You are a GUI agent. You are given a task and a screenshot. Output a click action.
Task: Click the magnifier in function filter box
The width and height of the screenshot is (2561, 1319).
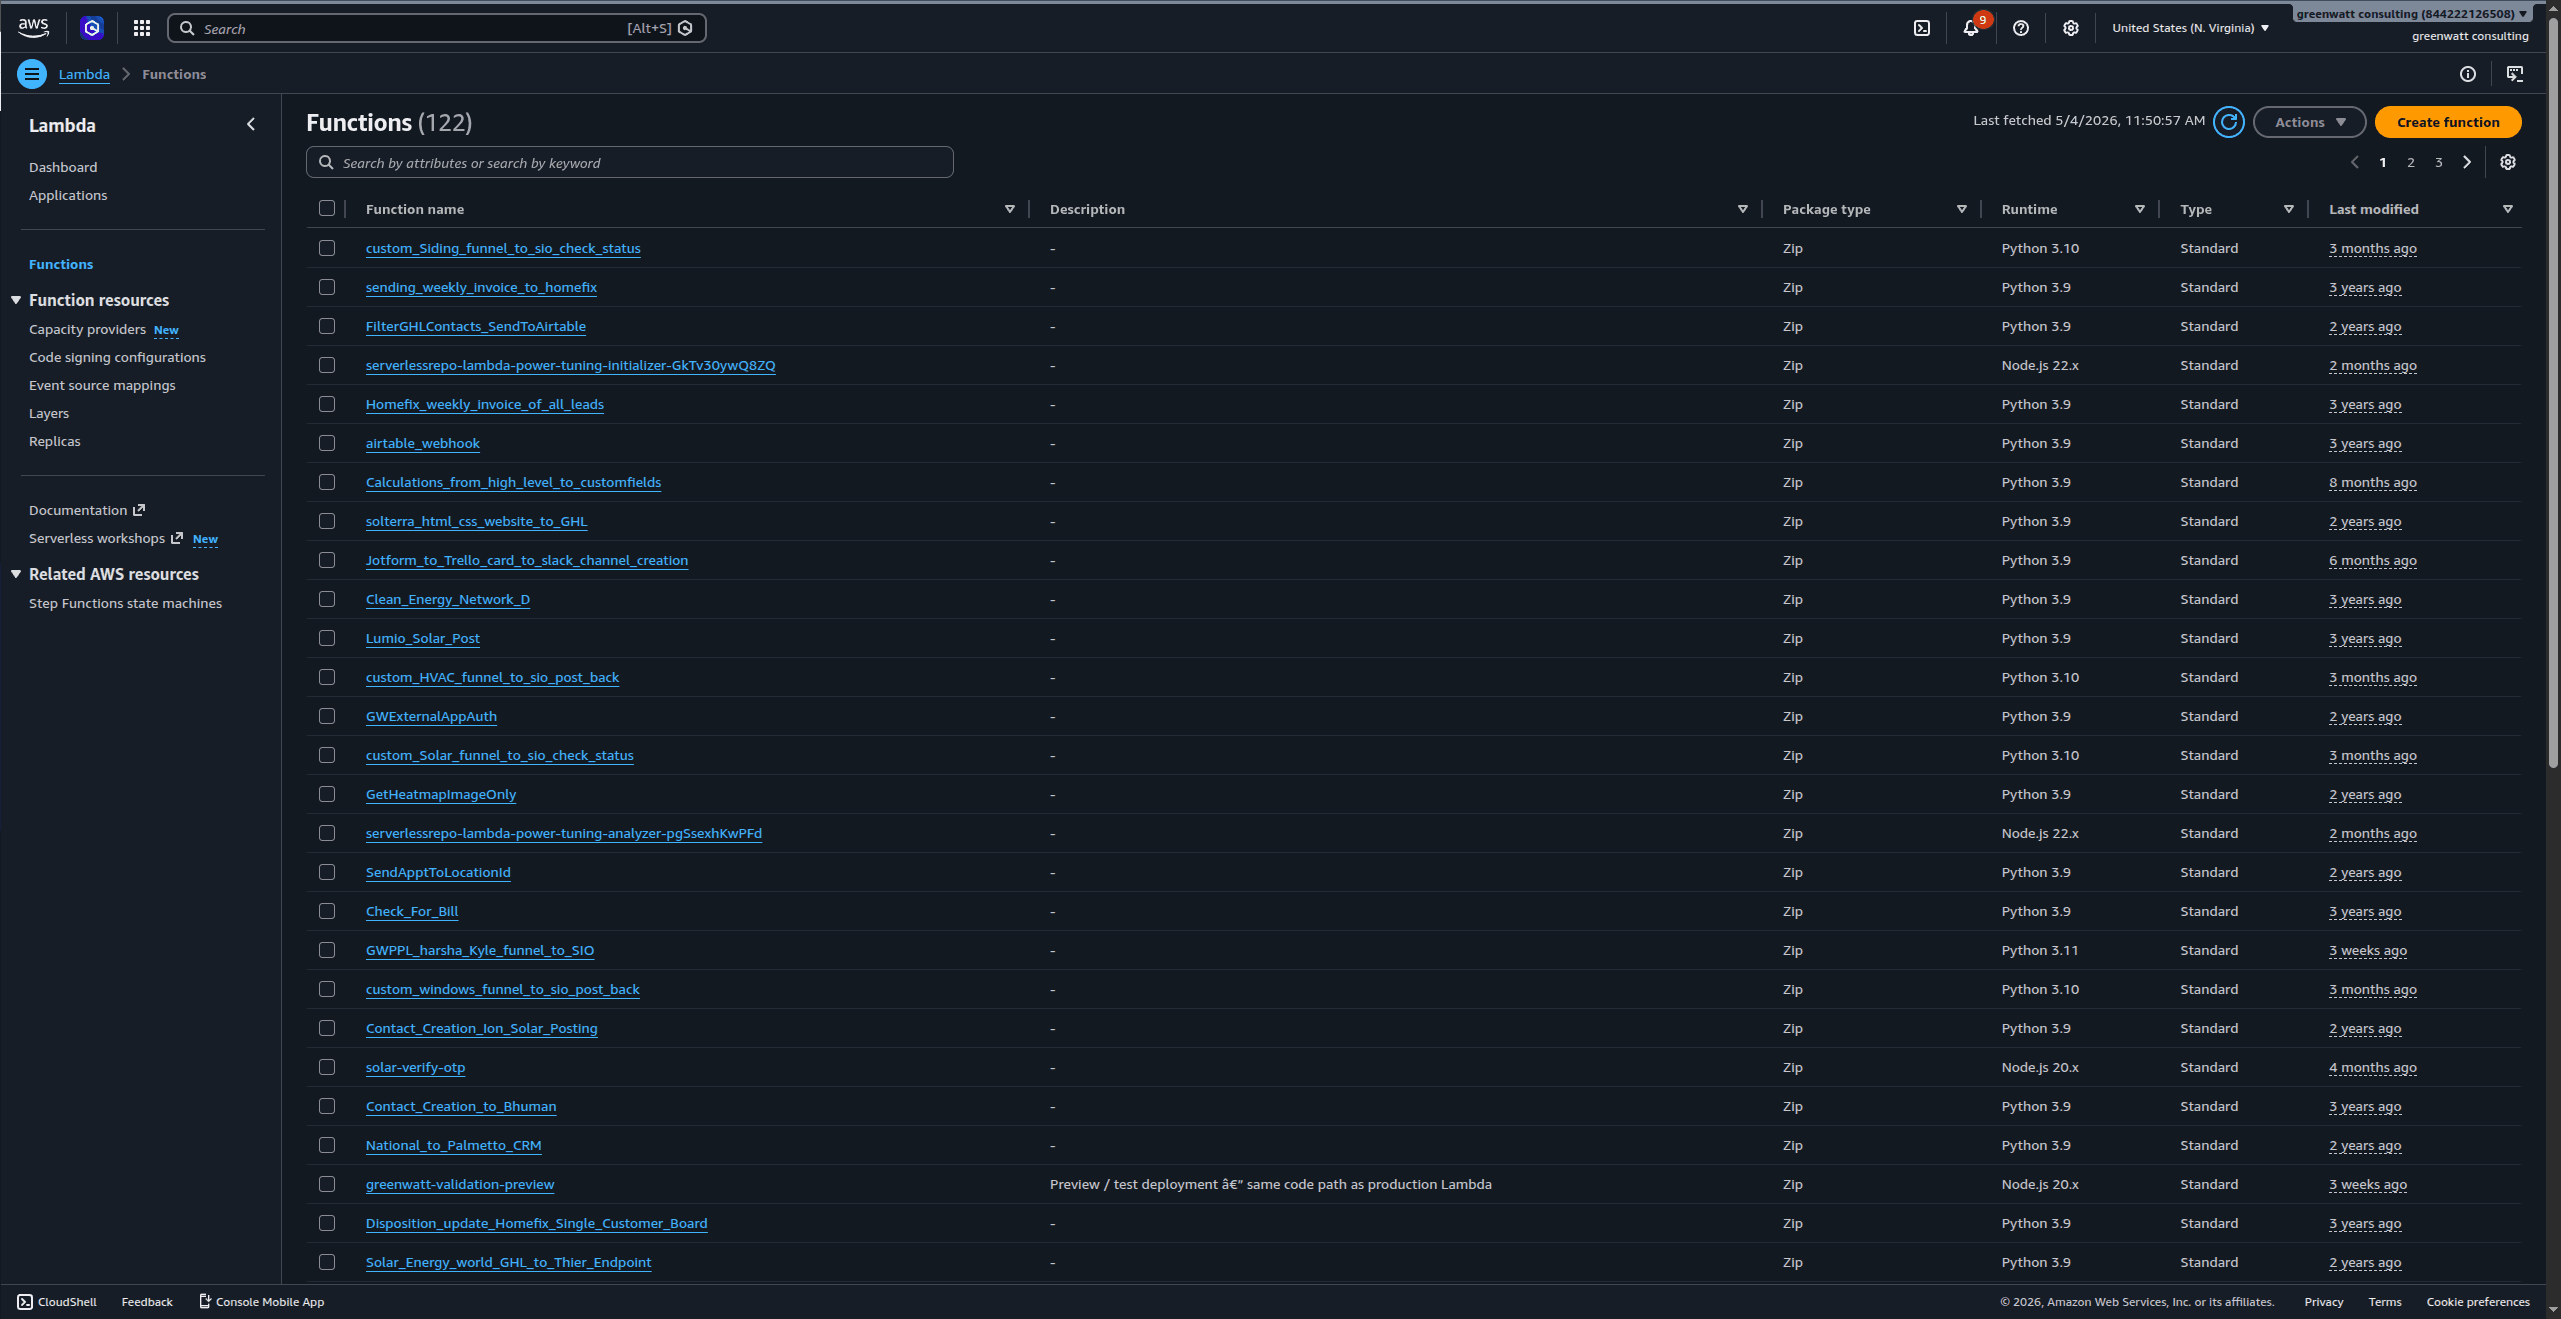(326, 162)
